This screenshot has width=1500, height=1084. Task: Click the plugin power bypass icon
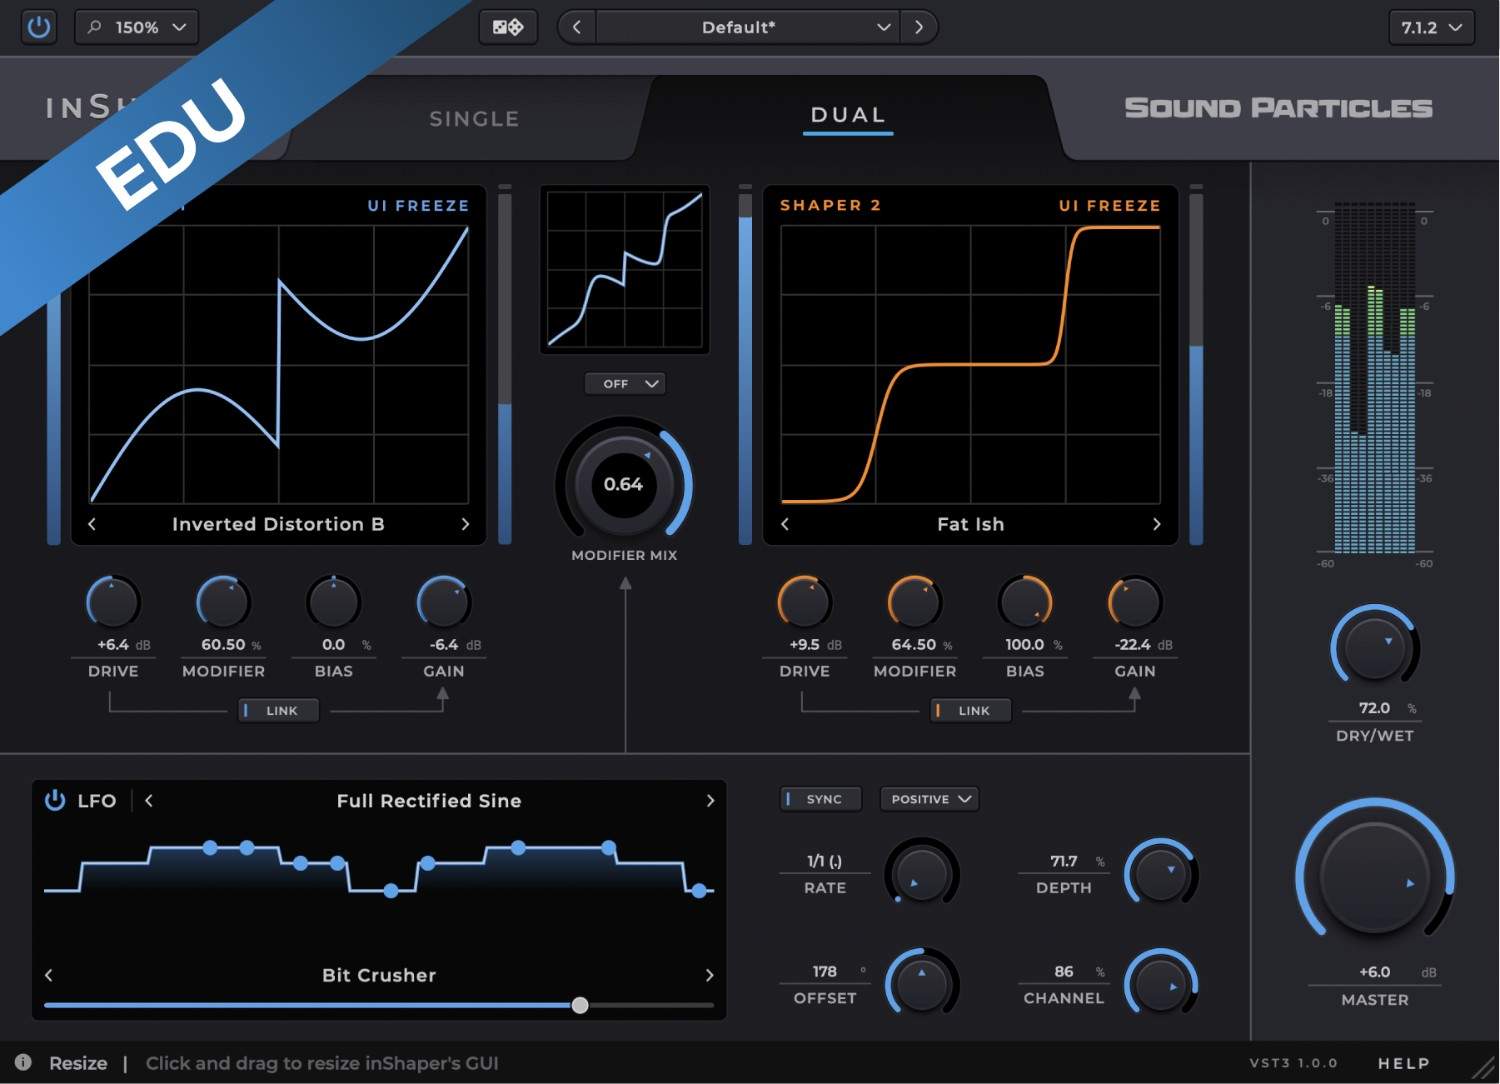[x=39, y=27]
